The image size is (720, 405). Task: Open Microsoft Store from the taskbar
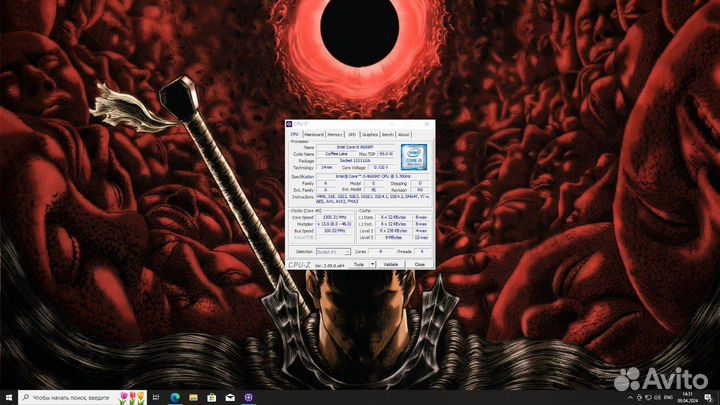(x=212, y=397)
